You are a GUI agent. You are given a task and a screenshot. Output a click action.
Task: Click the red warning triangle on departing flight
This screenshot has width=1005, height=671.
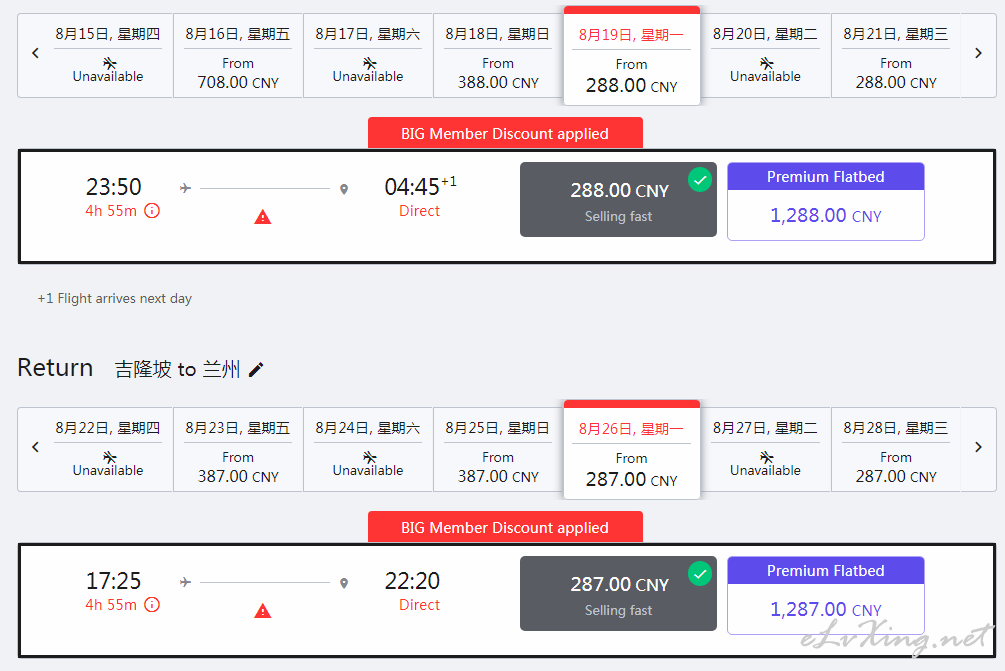[263, 217]
